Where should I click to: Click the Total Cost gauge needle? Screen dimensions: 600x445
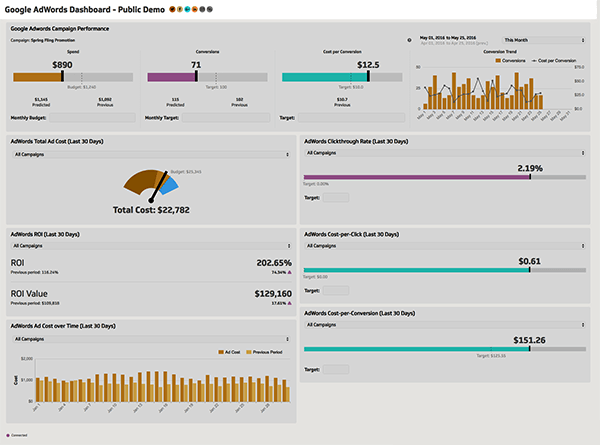158,187
